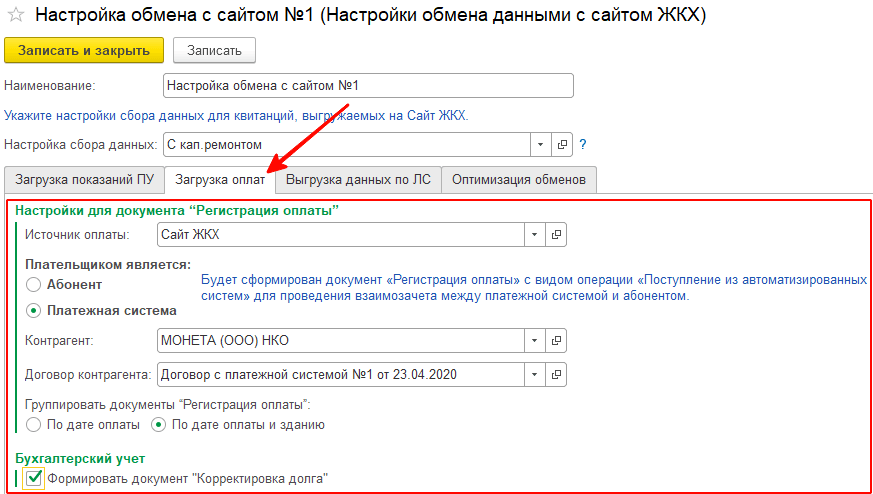The width and height of the screenshot is (873, 494).
Task: Toggle Формировать документ Корректировка долга checkbox
Action: coord(35,479)
